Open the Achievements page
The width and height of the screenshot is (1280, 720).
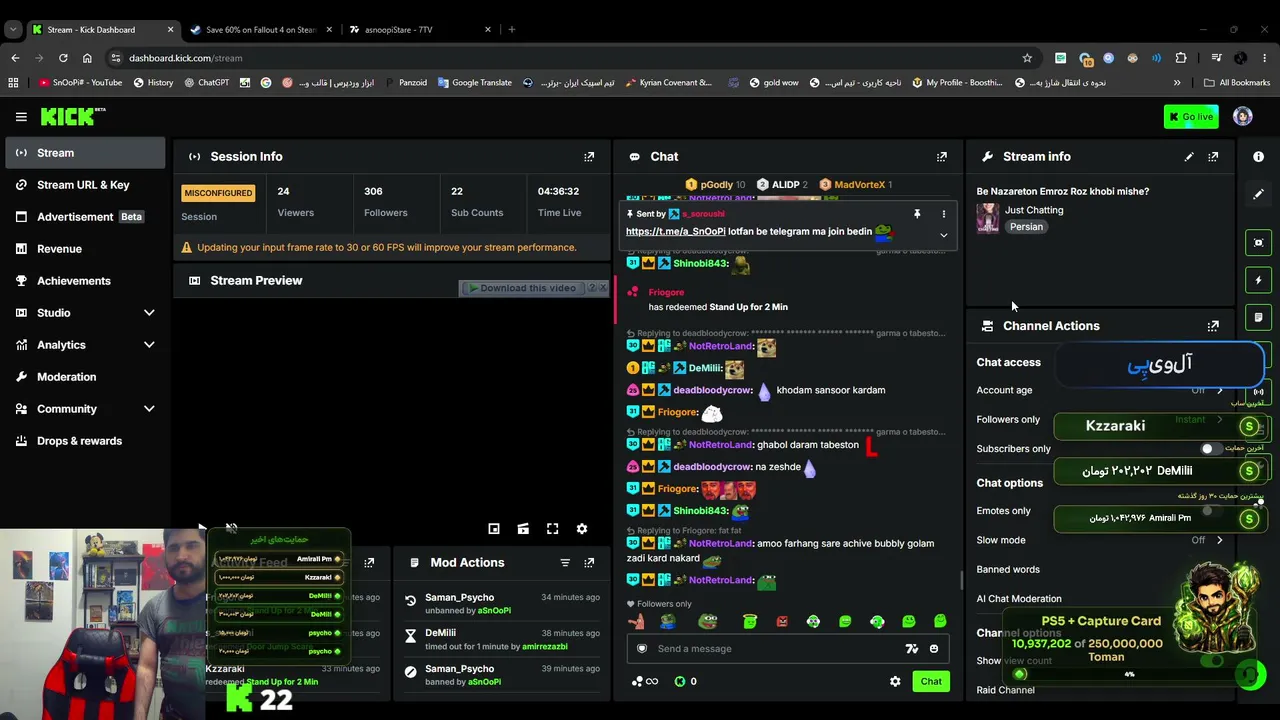coord(85,281)
